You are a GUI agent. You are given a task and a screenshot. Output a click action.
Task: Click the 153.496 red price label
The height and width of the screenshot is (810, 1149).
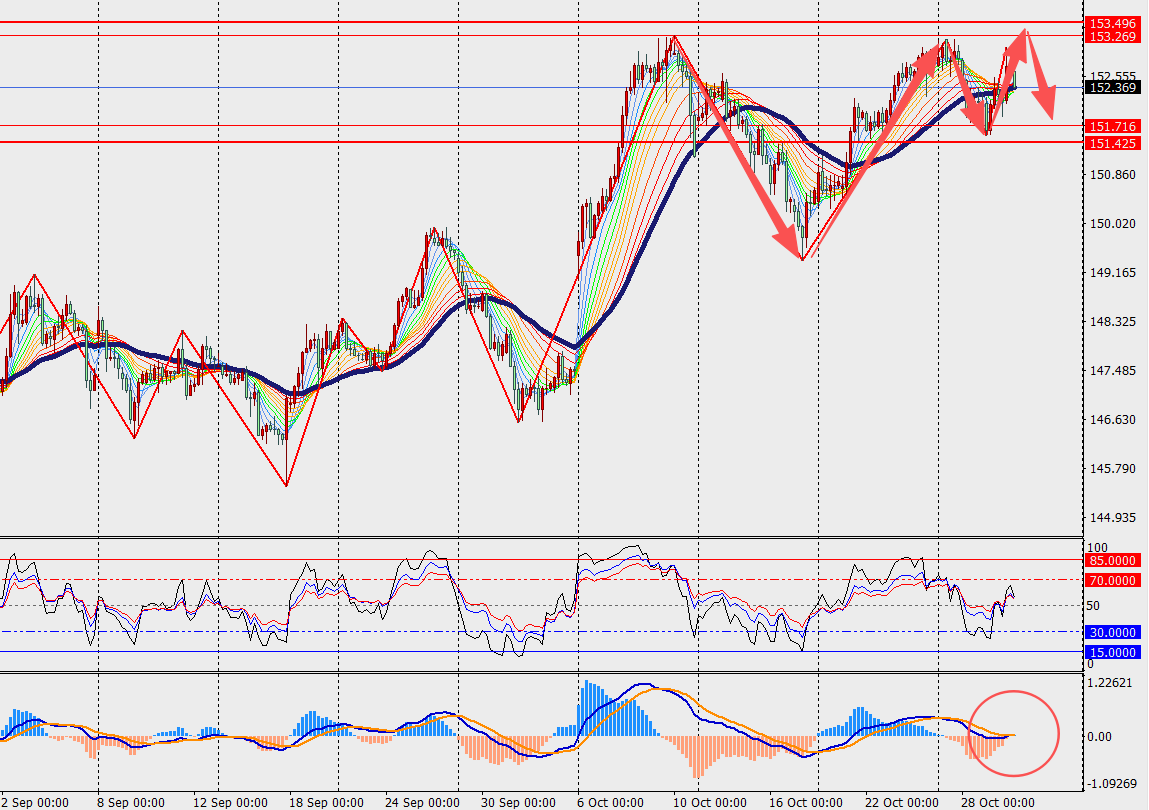point(1112,23)
